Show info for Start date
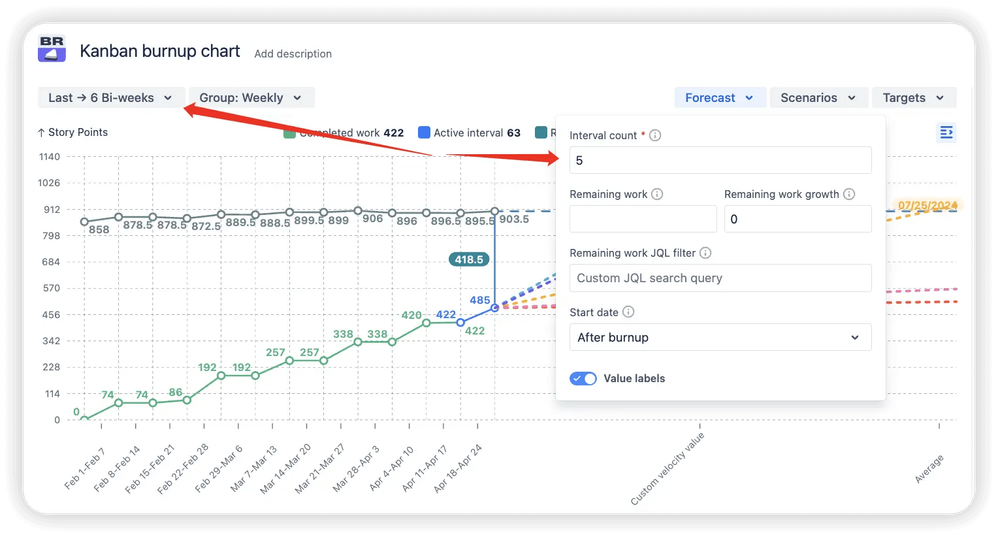Screen dimensions: 998x537 tap(628, 312)
